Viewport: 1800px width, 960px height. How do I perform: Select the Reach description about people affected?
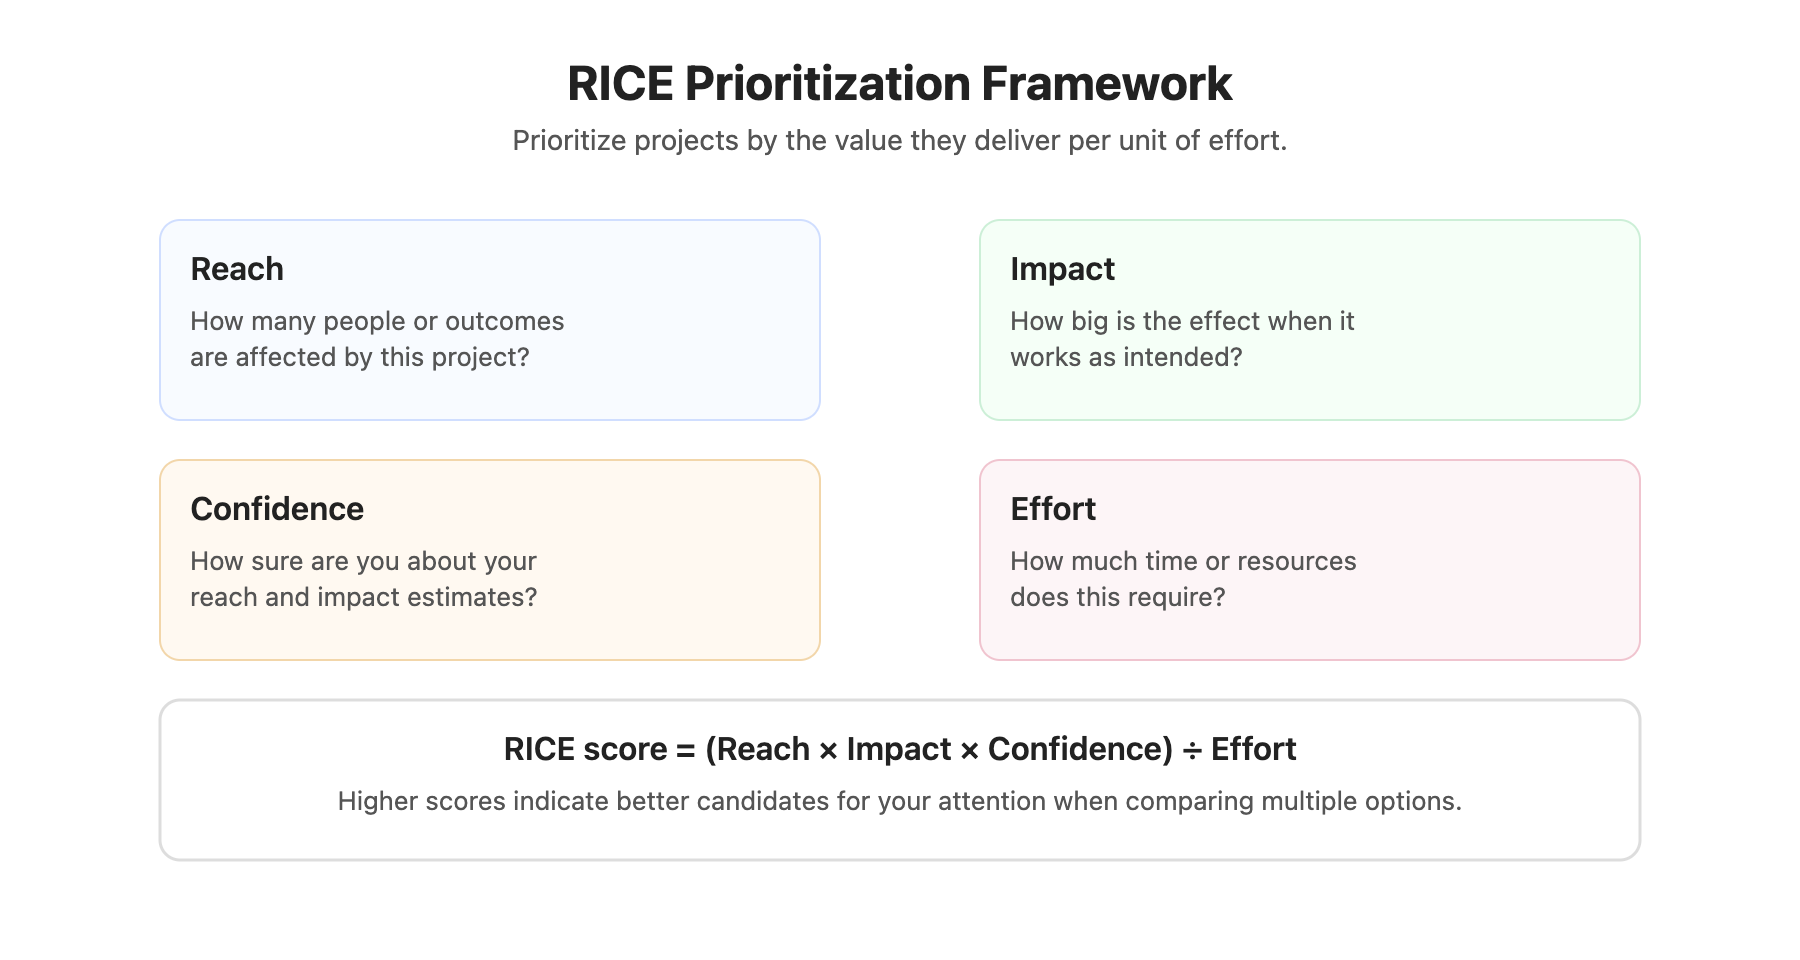coord(377,339)
